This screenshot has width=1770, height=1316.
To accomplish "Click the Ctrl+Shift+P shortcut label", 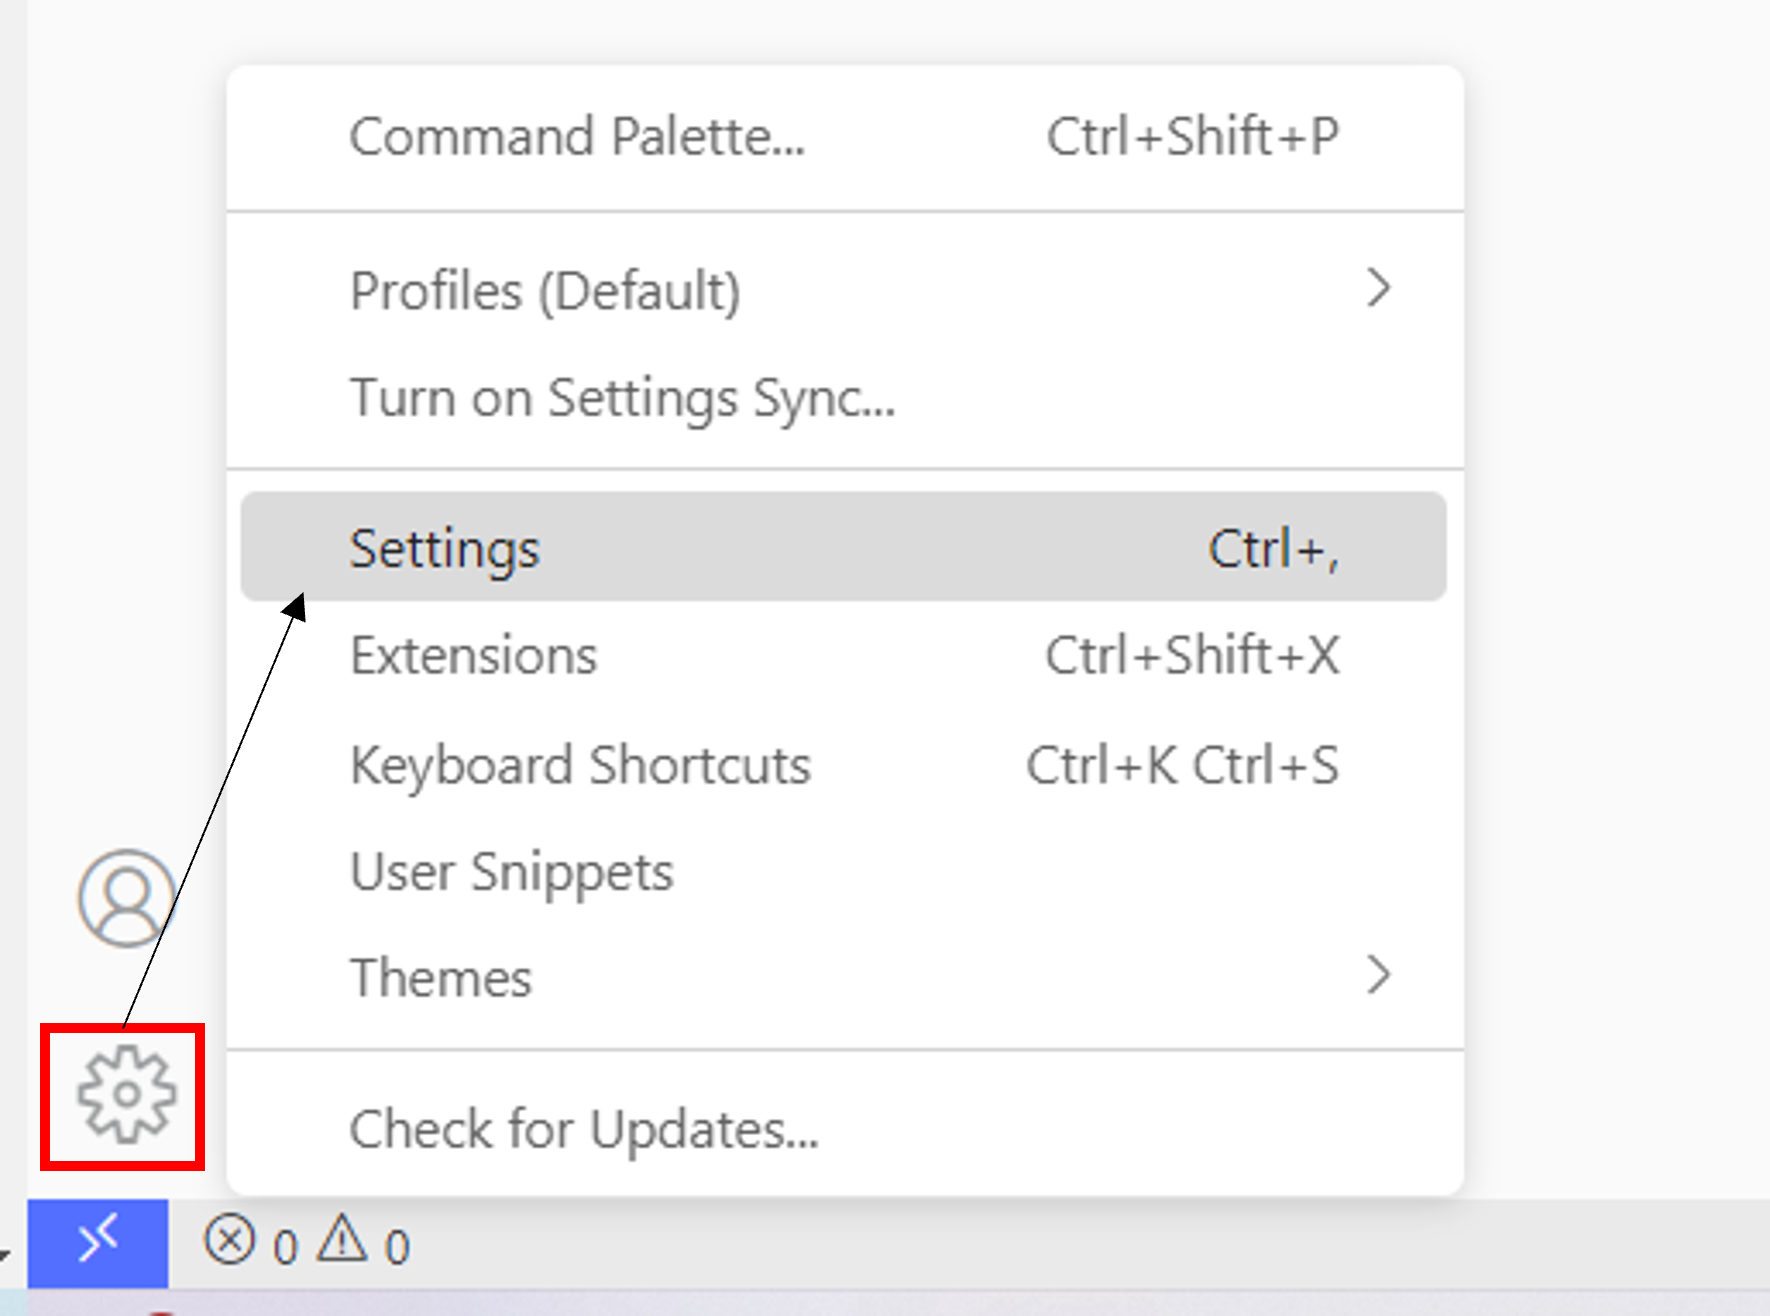I will coord(1192,136).
